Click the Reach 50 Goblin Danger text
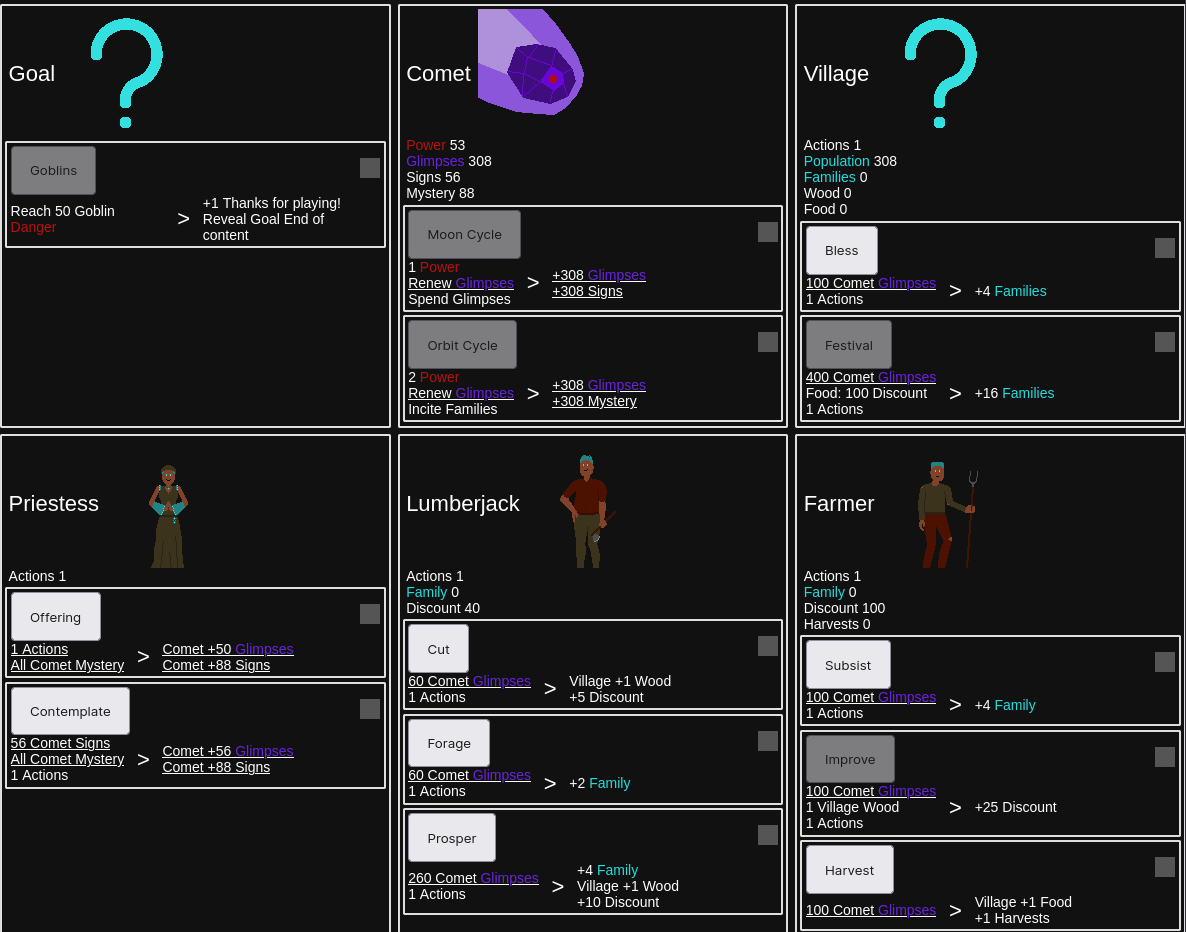This screenshot has width=1186, height=932. tap(63, 219)
